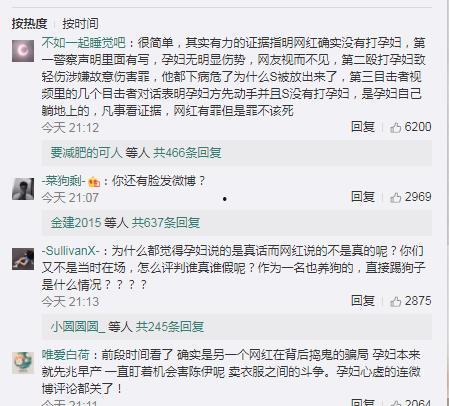Open username link 唯爱白荷

pos(66,355)
